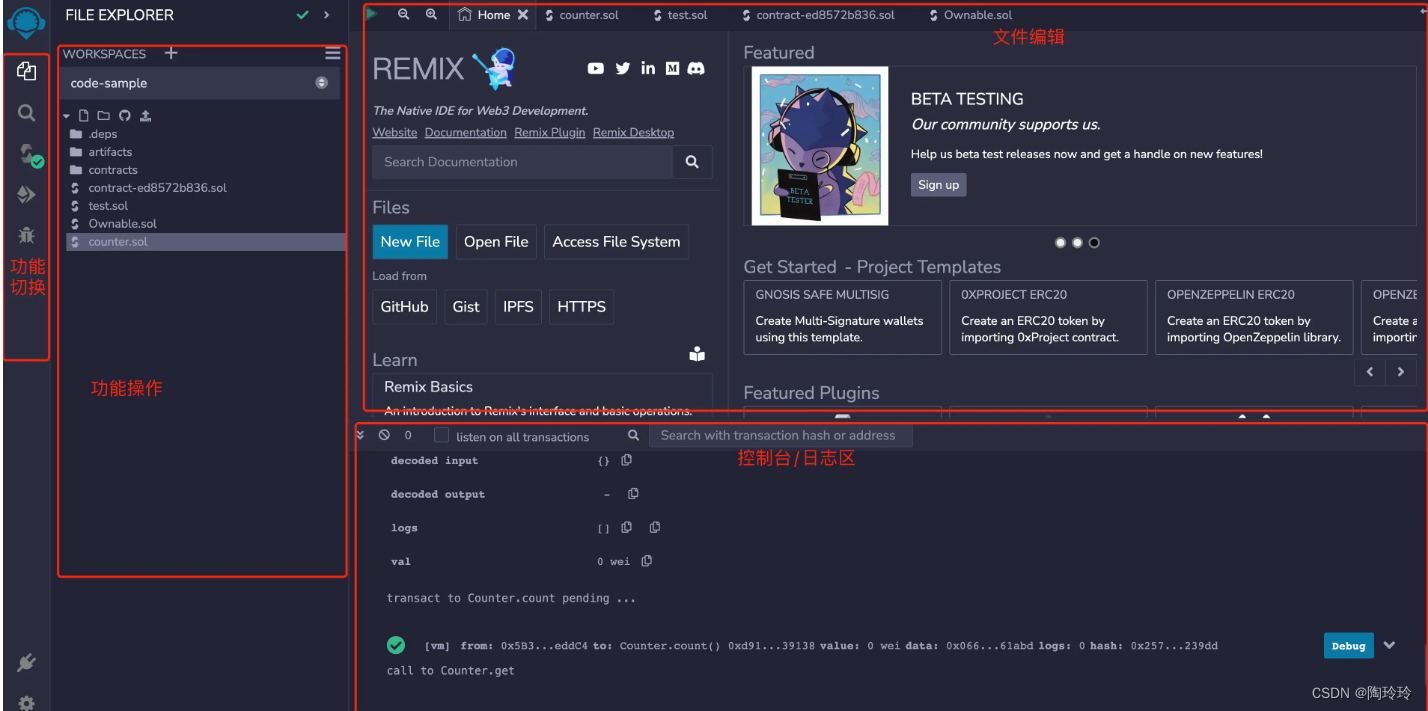Click the Search Documentation input field

[522, 162]
